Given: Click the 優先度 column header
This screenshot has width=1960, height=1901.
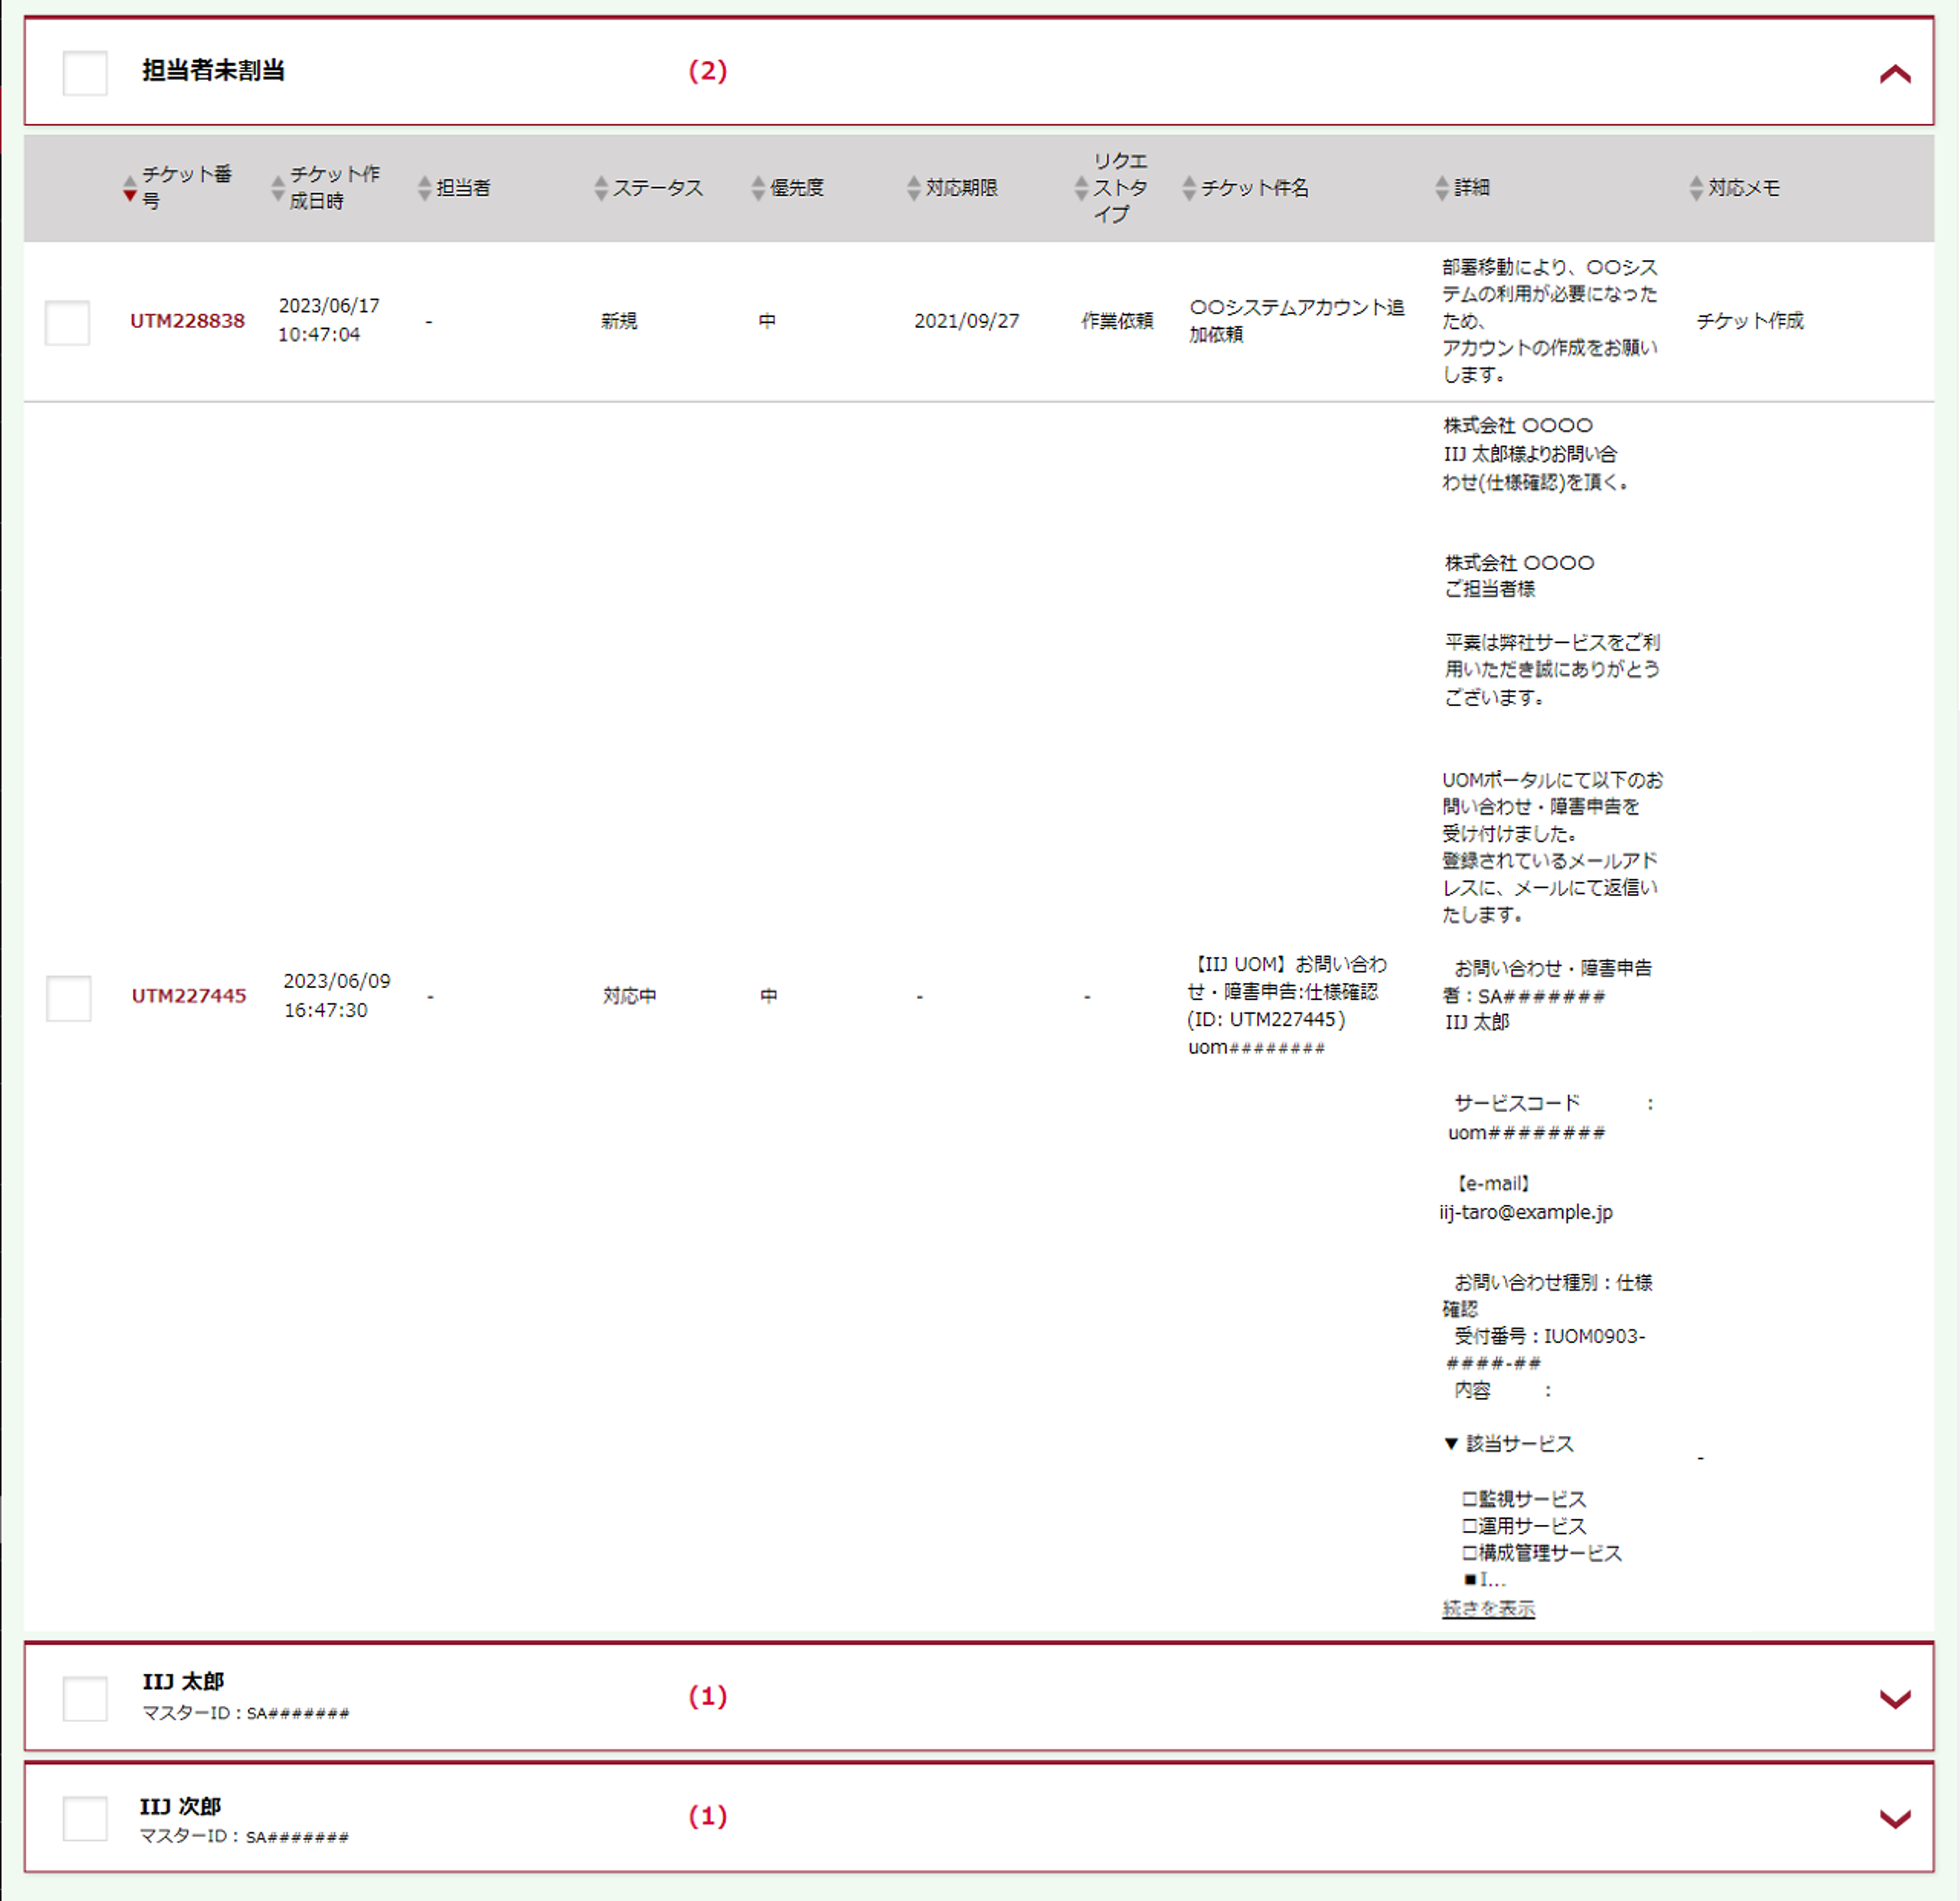Looking at the screenshot, I should point(796,188).
